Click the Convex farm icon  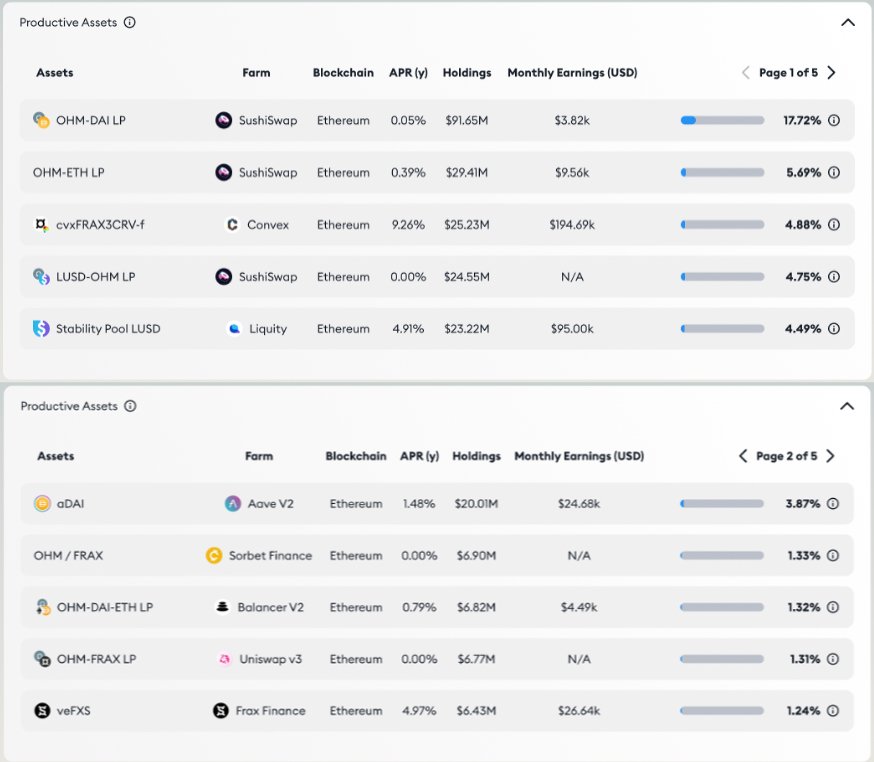point(232,225)
